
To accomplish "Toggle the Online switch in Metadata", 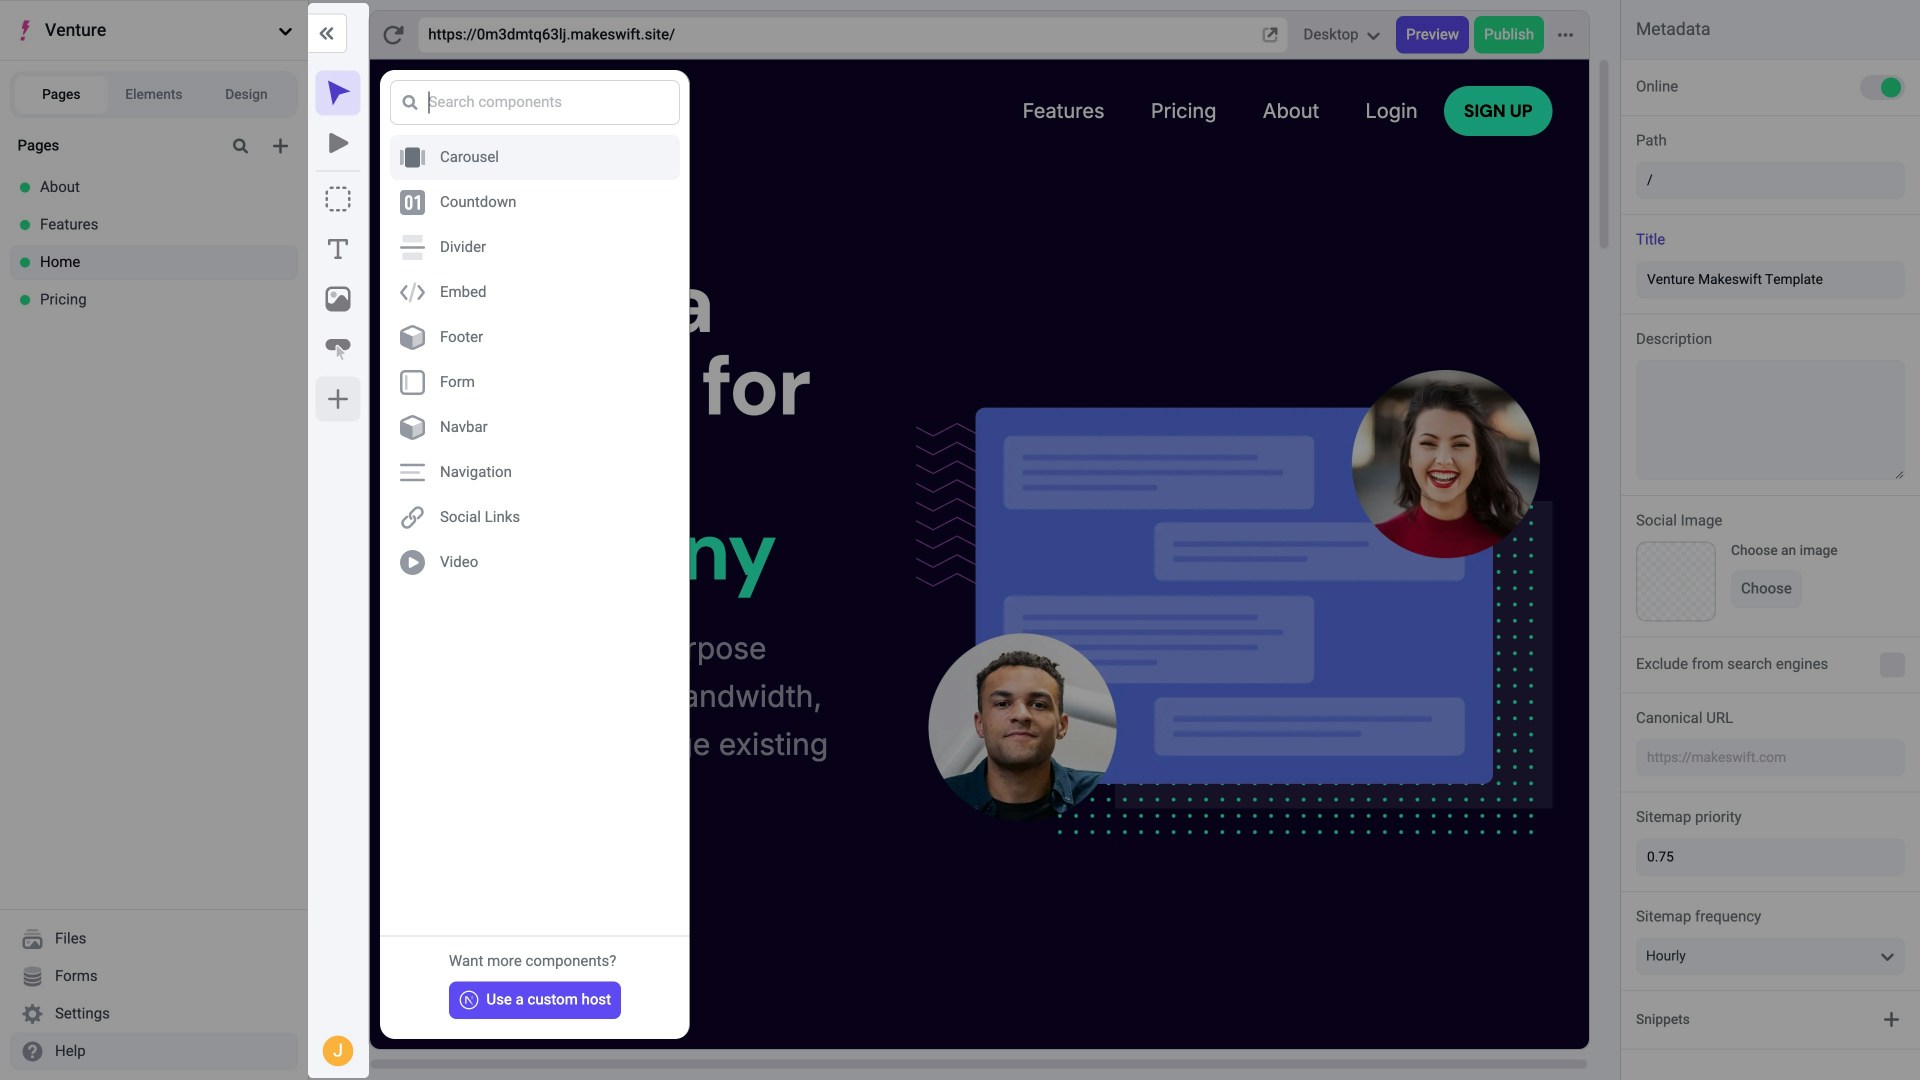I will (x=1884, y=87).
